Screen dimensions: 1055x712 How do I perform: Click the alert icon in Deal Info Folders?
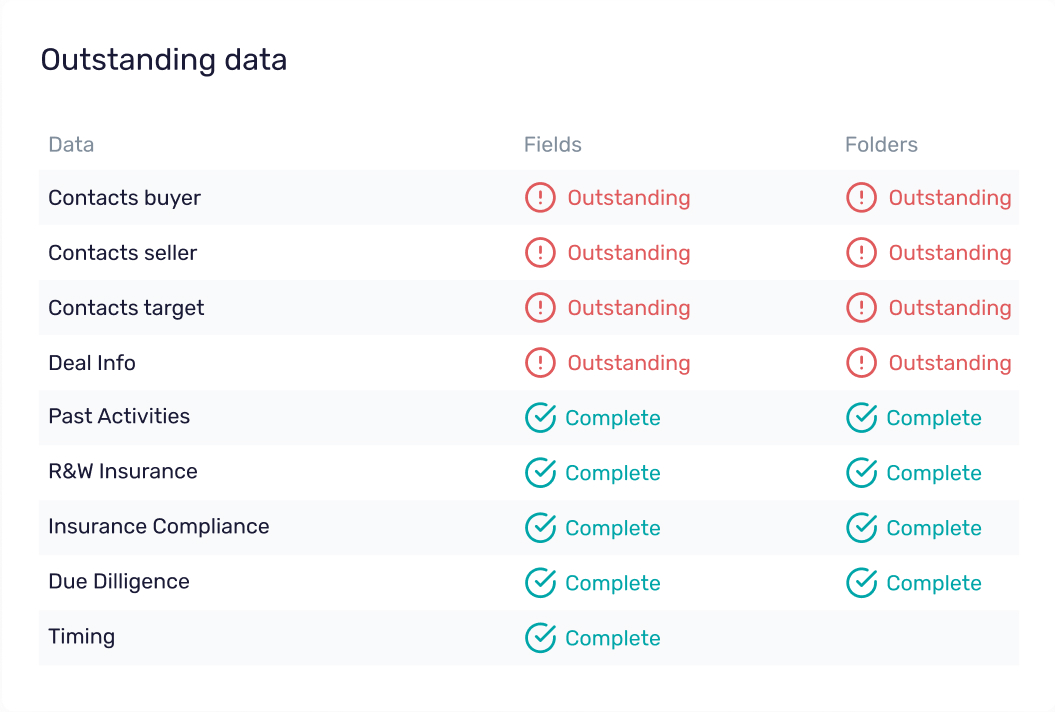pyautogui.click(x=861, y=363)
